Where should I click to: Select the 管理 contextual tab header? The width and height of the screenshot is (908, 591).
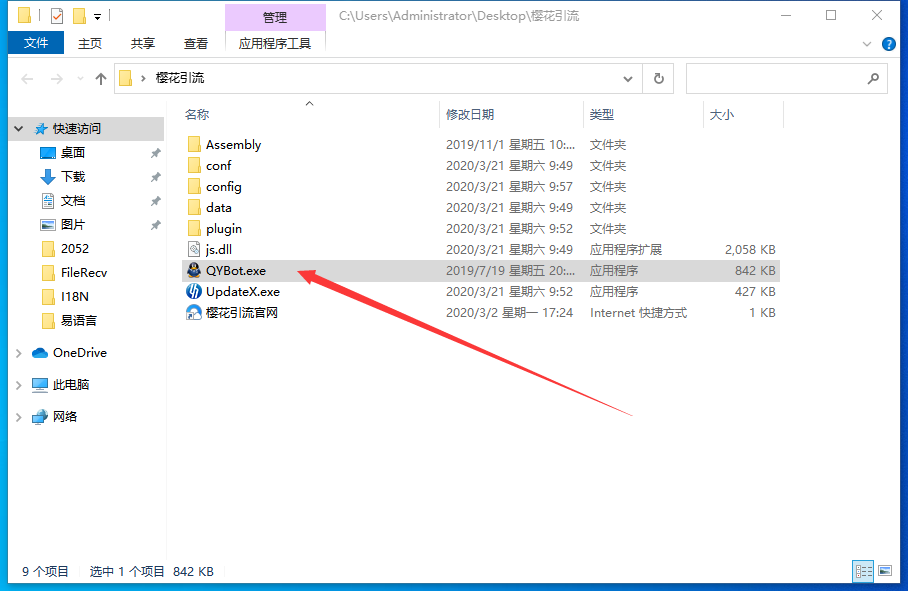pos(274,17)
